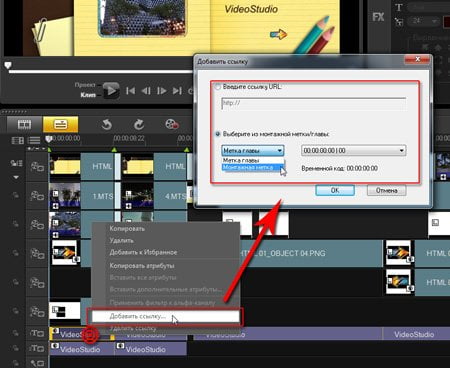
Task: Open the FX filter tab
Action: 378,17
